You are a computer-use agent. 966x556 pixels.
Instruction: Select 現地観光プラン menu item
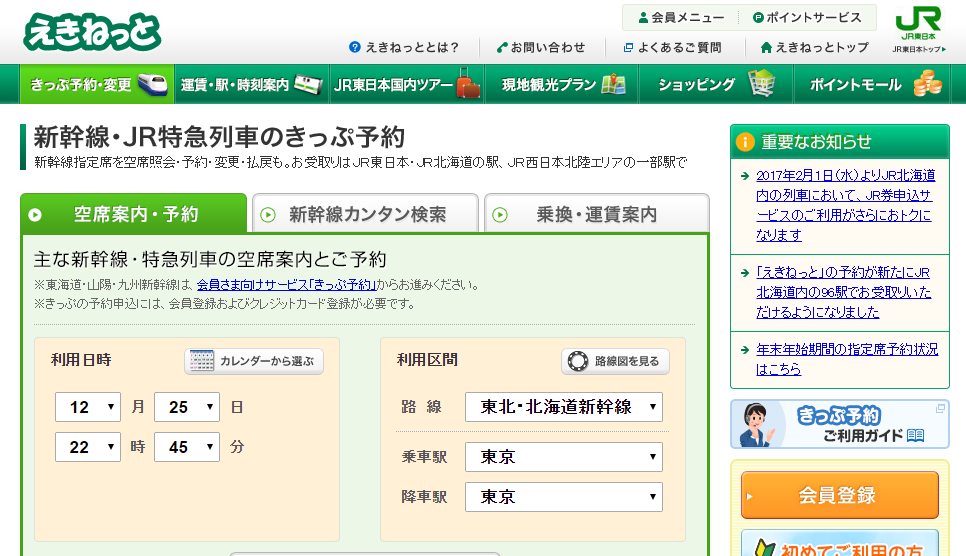(561, 84)
